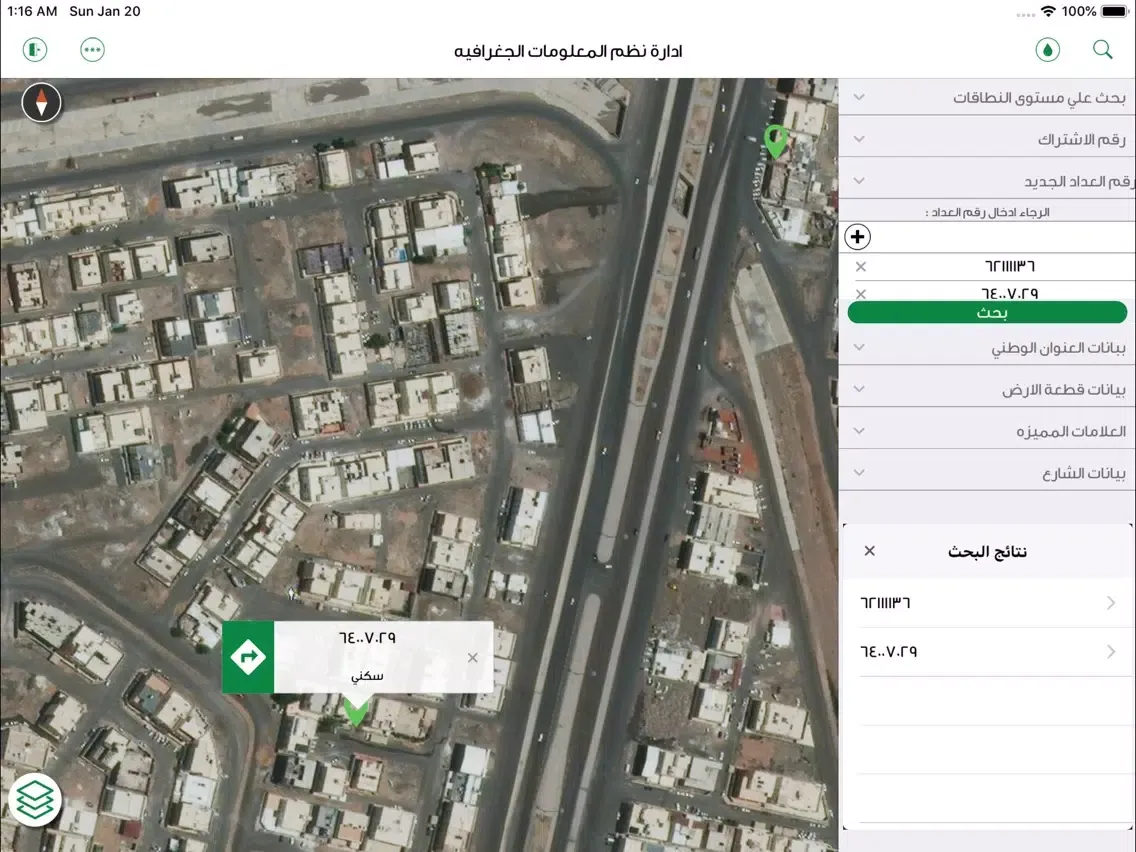This screenshot has height=852, width=1136.
Task: Remove meter number ٦٤٠٠٧٠٢٩ entry
Action: coord(861,293)
